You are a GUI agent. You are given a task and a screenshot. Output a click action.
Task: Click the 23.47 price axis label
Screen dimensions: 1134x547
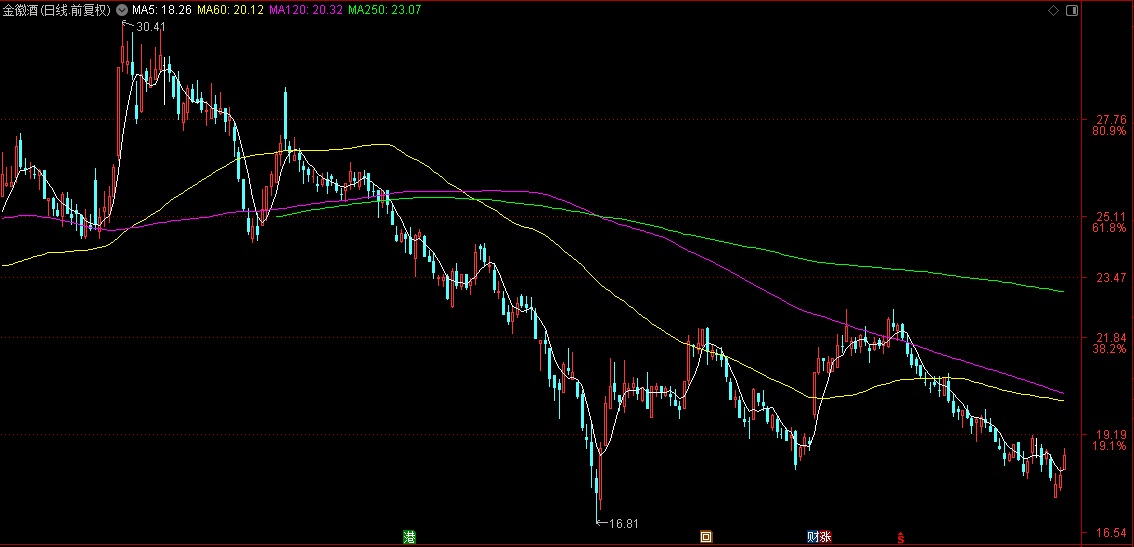tap(1112, 278)
